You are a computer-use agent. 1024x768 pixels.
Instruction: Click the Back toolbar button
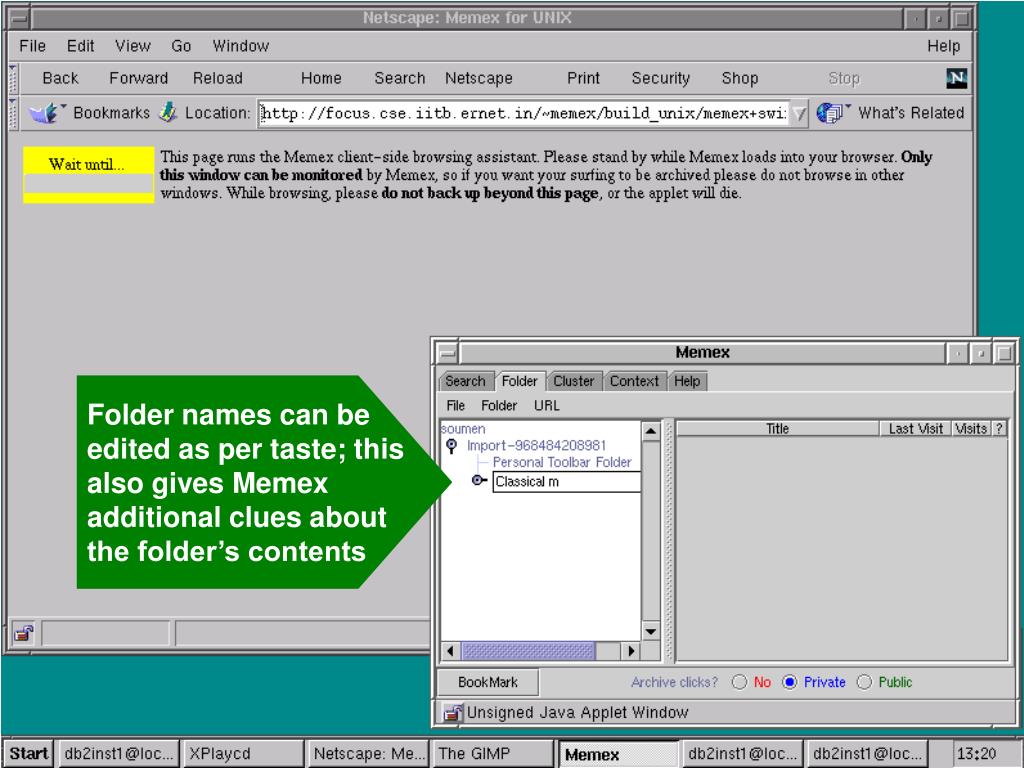[x=60, y=78]
